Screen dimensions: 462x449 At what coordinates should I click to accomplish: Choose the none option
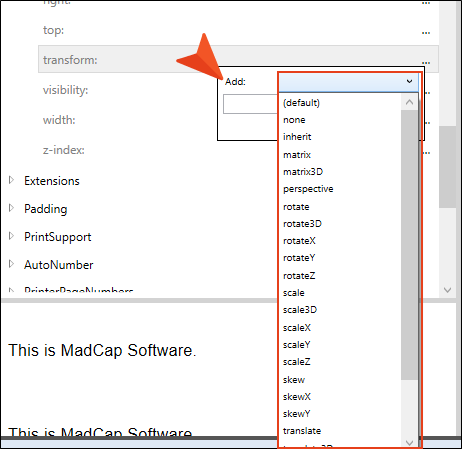coord(294,120)
